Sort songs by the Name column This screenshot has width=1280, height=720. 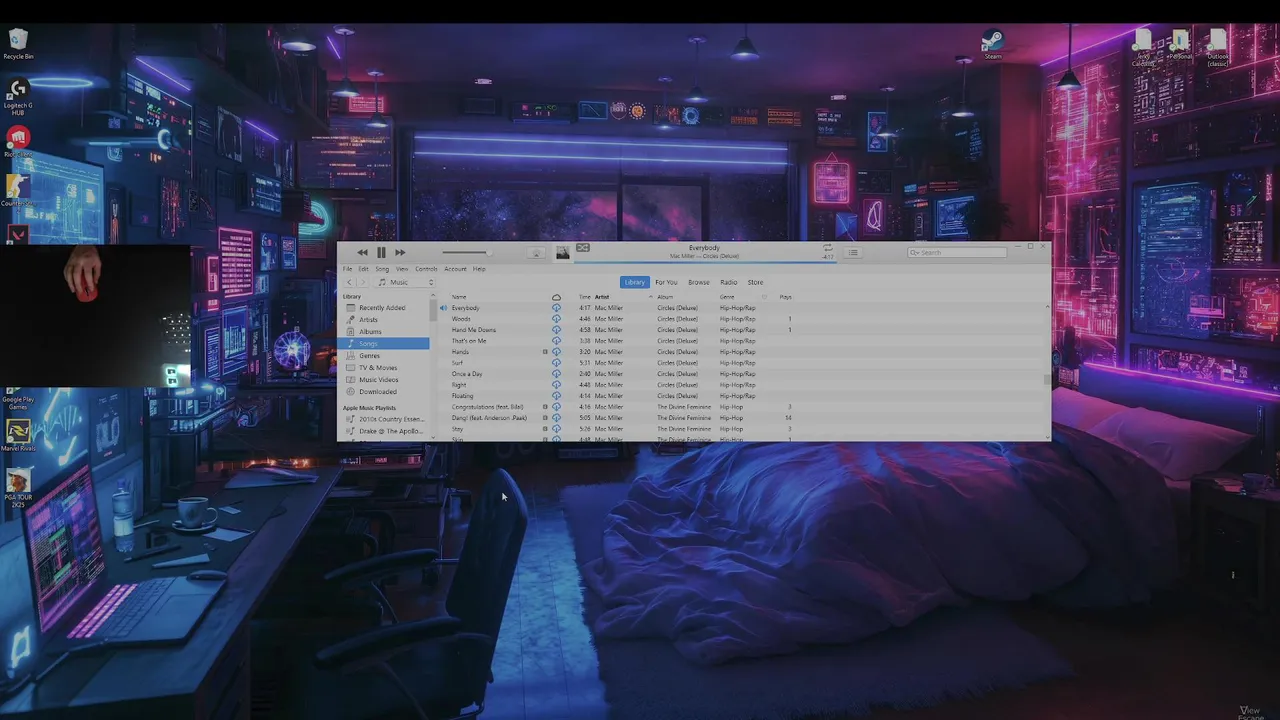coord(459,297)
